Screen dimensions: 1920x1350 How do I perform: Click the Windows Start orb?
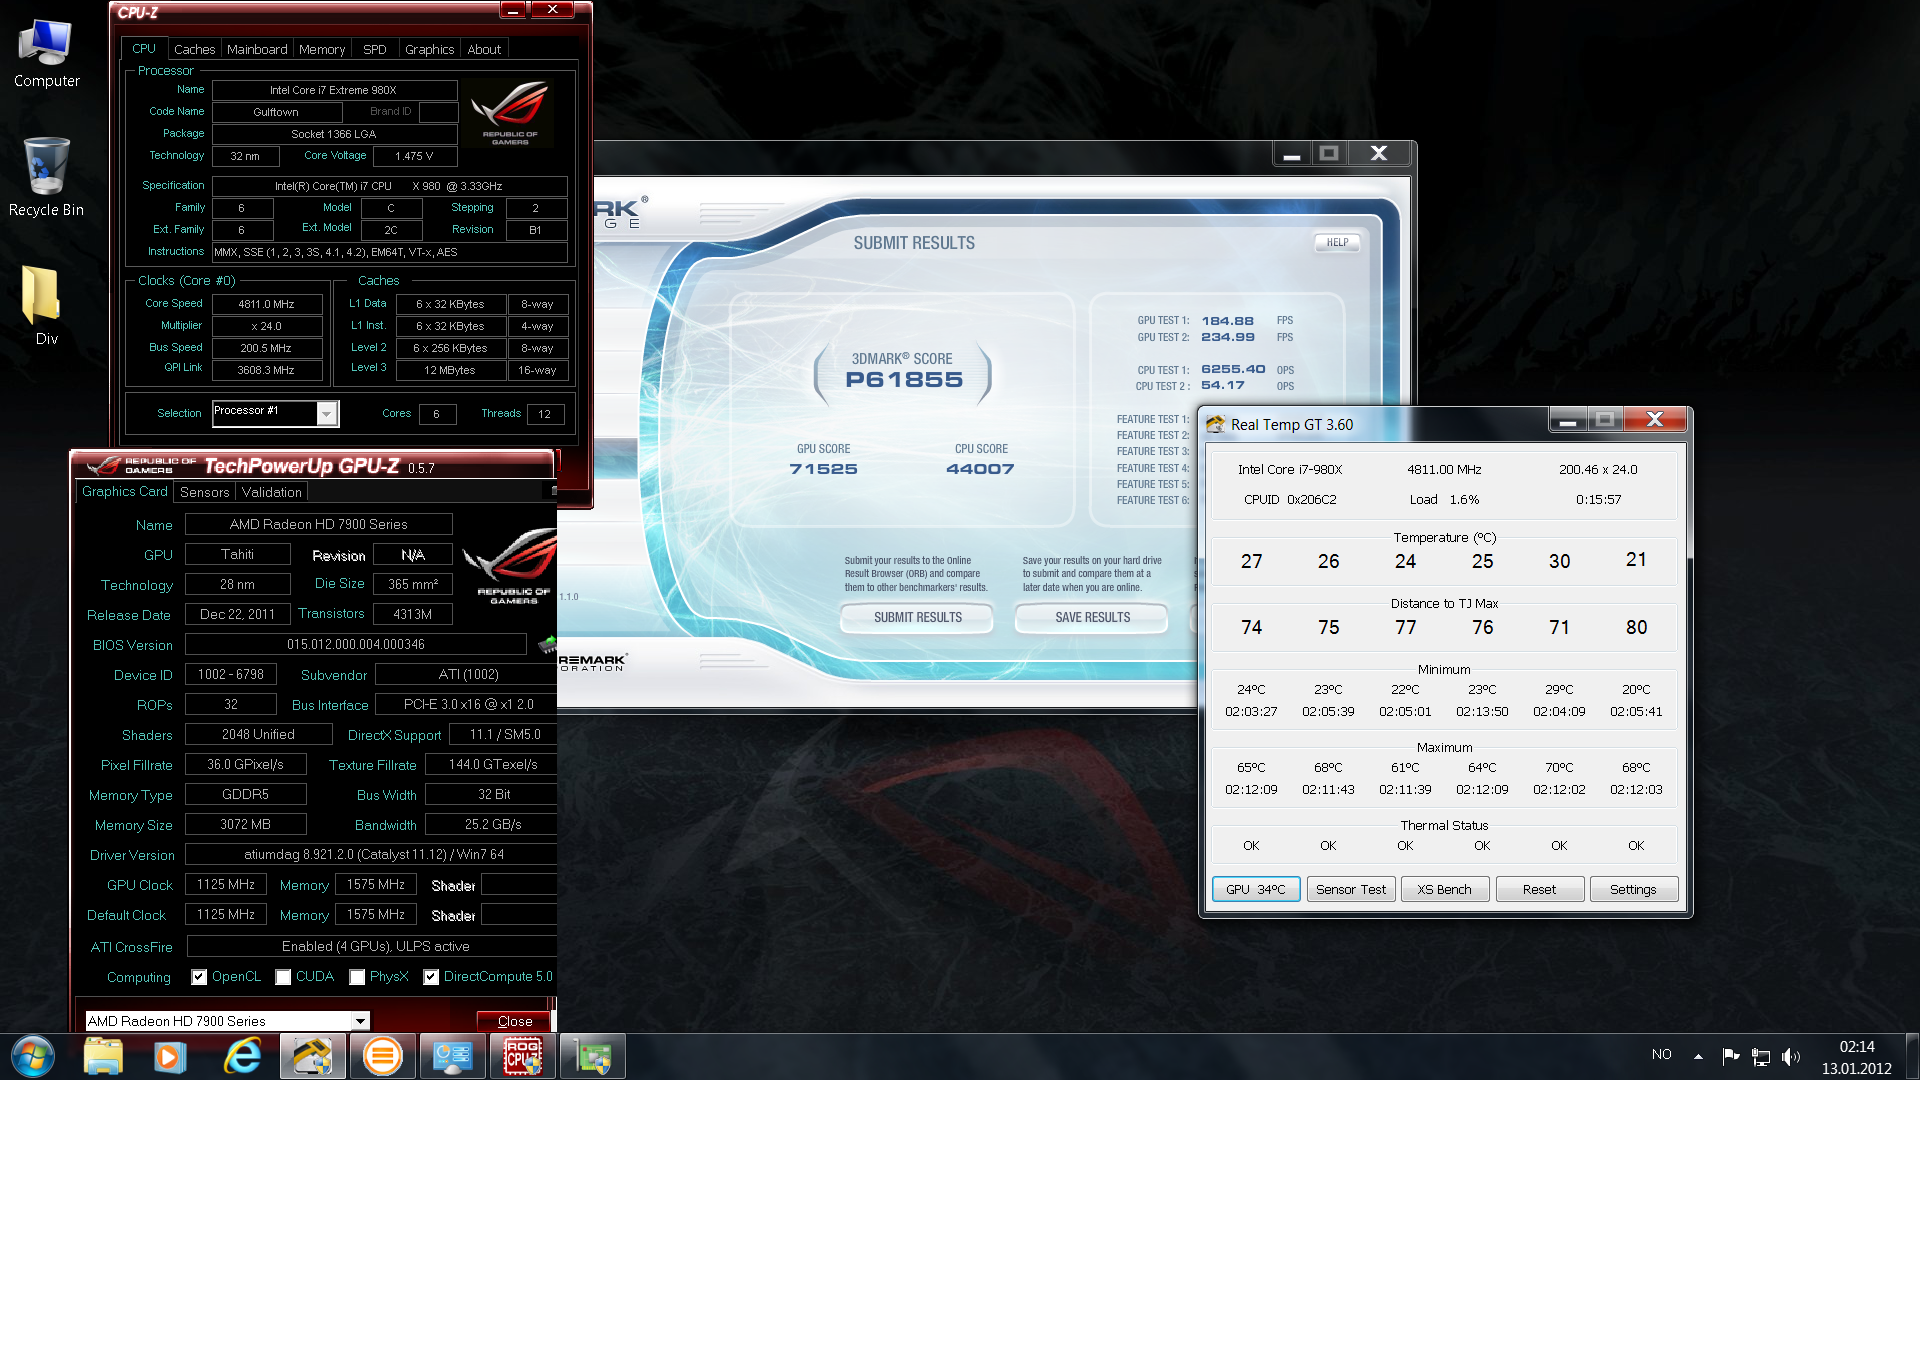click(x=33, y=1056)
